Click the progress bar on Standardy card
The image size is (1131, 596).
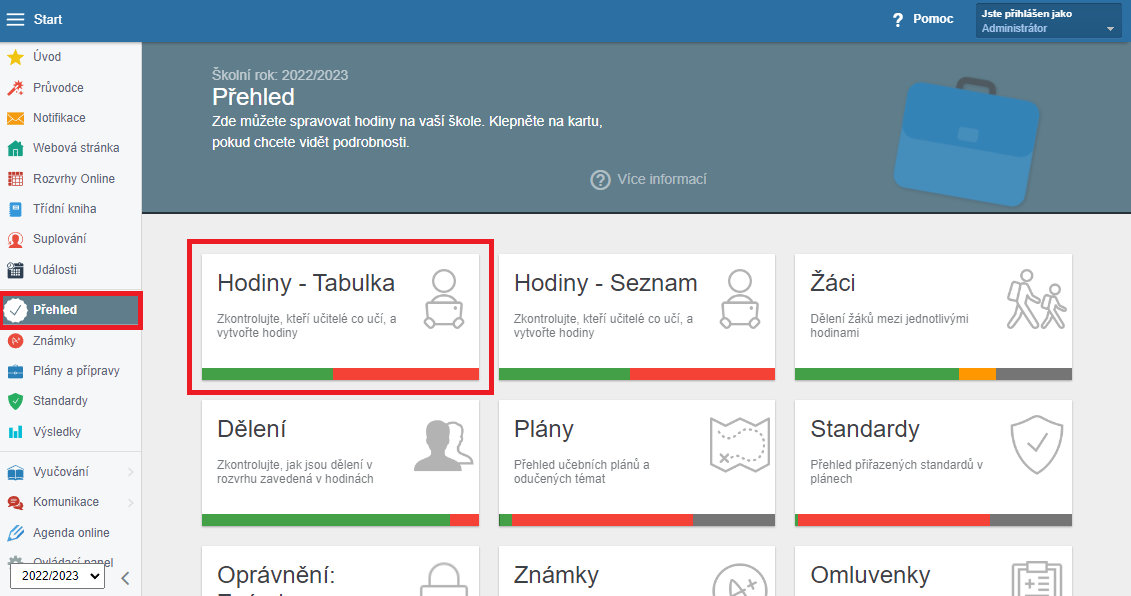[x=933, y=520]
